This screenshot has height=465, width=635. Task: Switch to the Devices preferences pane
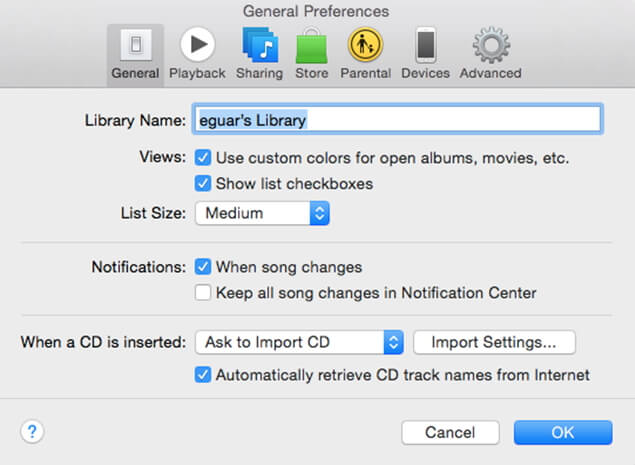click(426, 53)
